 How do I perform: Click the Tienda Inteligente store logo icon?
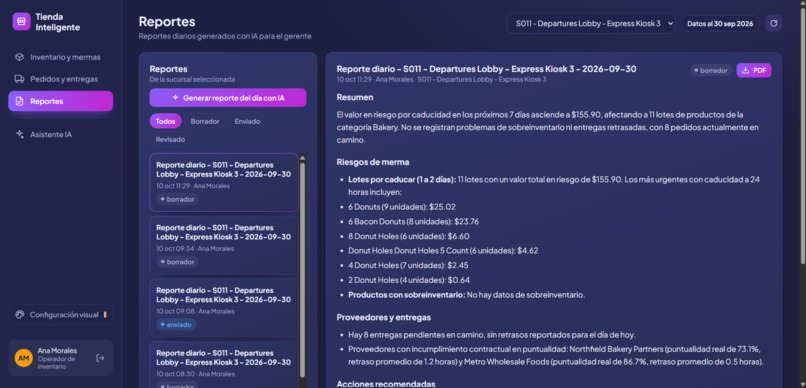(x=22, y=22)
